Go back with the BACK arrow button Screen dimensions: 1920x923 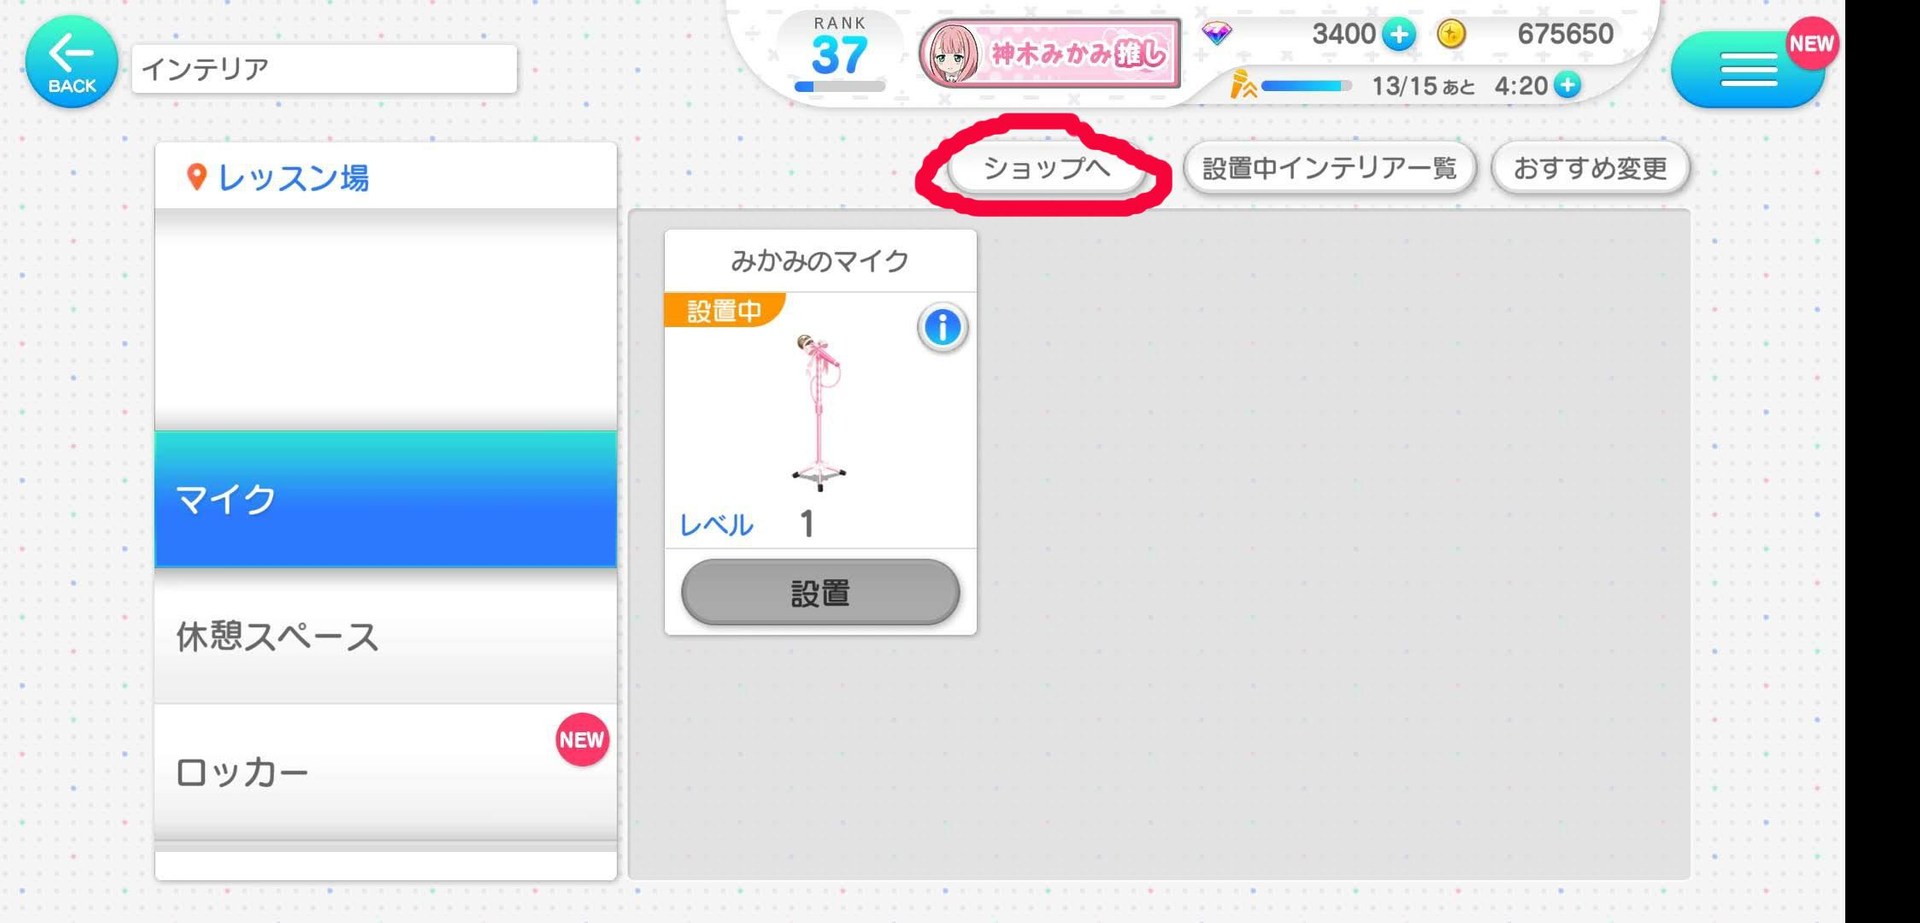pyautogui.click(x=71, y=62)
